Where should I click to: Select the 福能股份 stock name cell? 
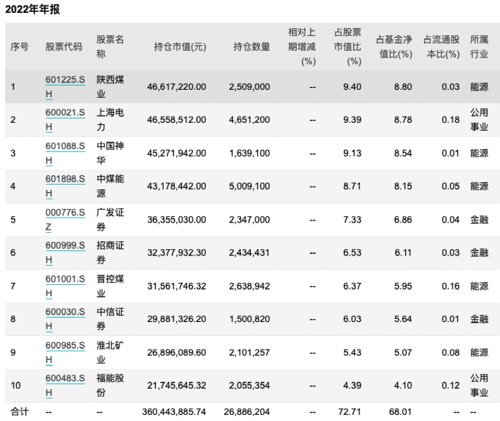click(x=110, y=385)
